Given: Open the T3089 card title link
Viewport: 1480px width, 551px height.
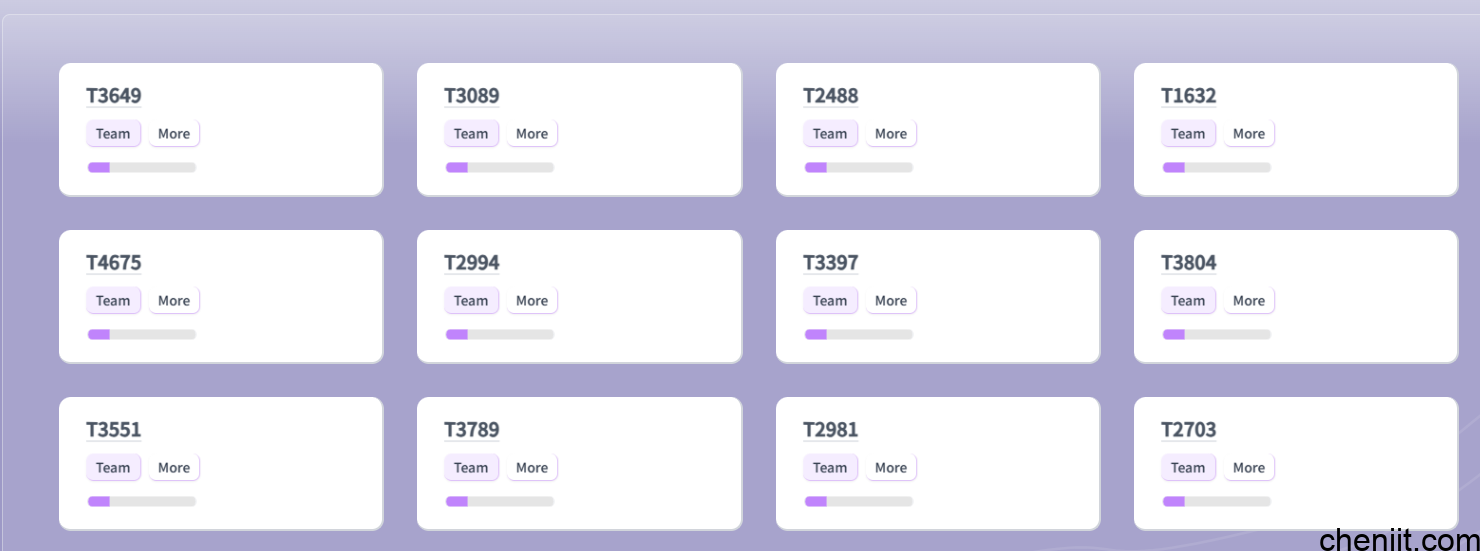Looking at the screenshot, I should coord(471,96).
